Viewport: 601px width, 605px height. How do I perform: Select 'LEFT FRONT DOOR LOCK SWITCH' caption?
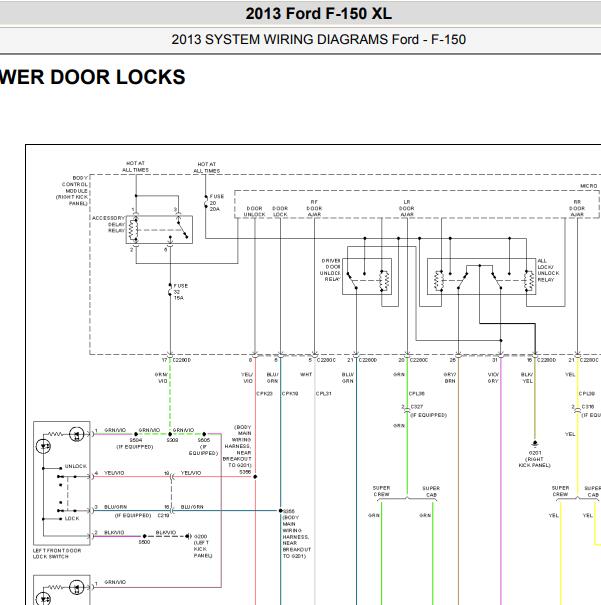pos(57,554)
